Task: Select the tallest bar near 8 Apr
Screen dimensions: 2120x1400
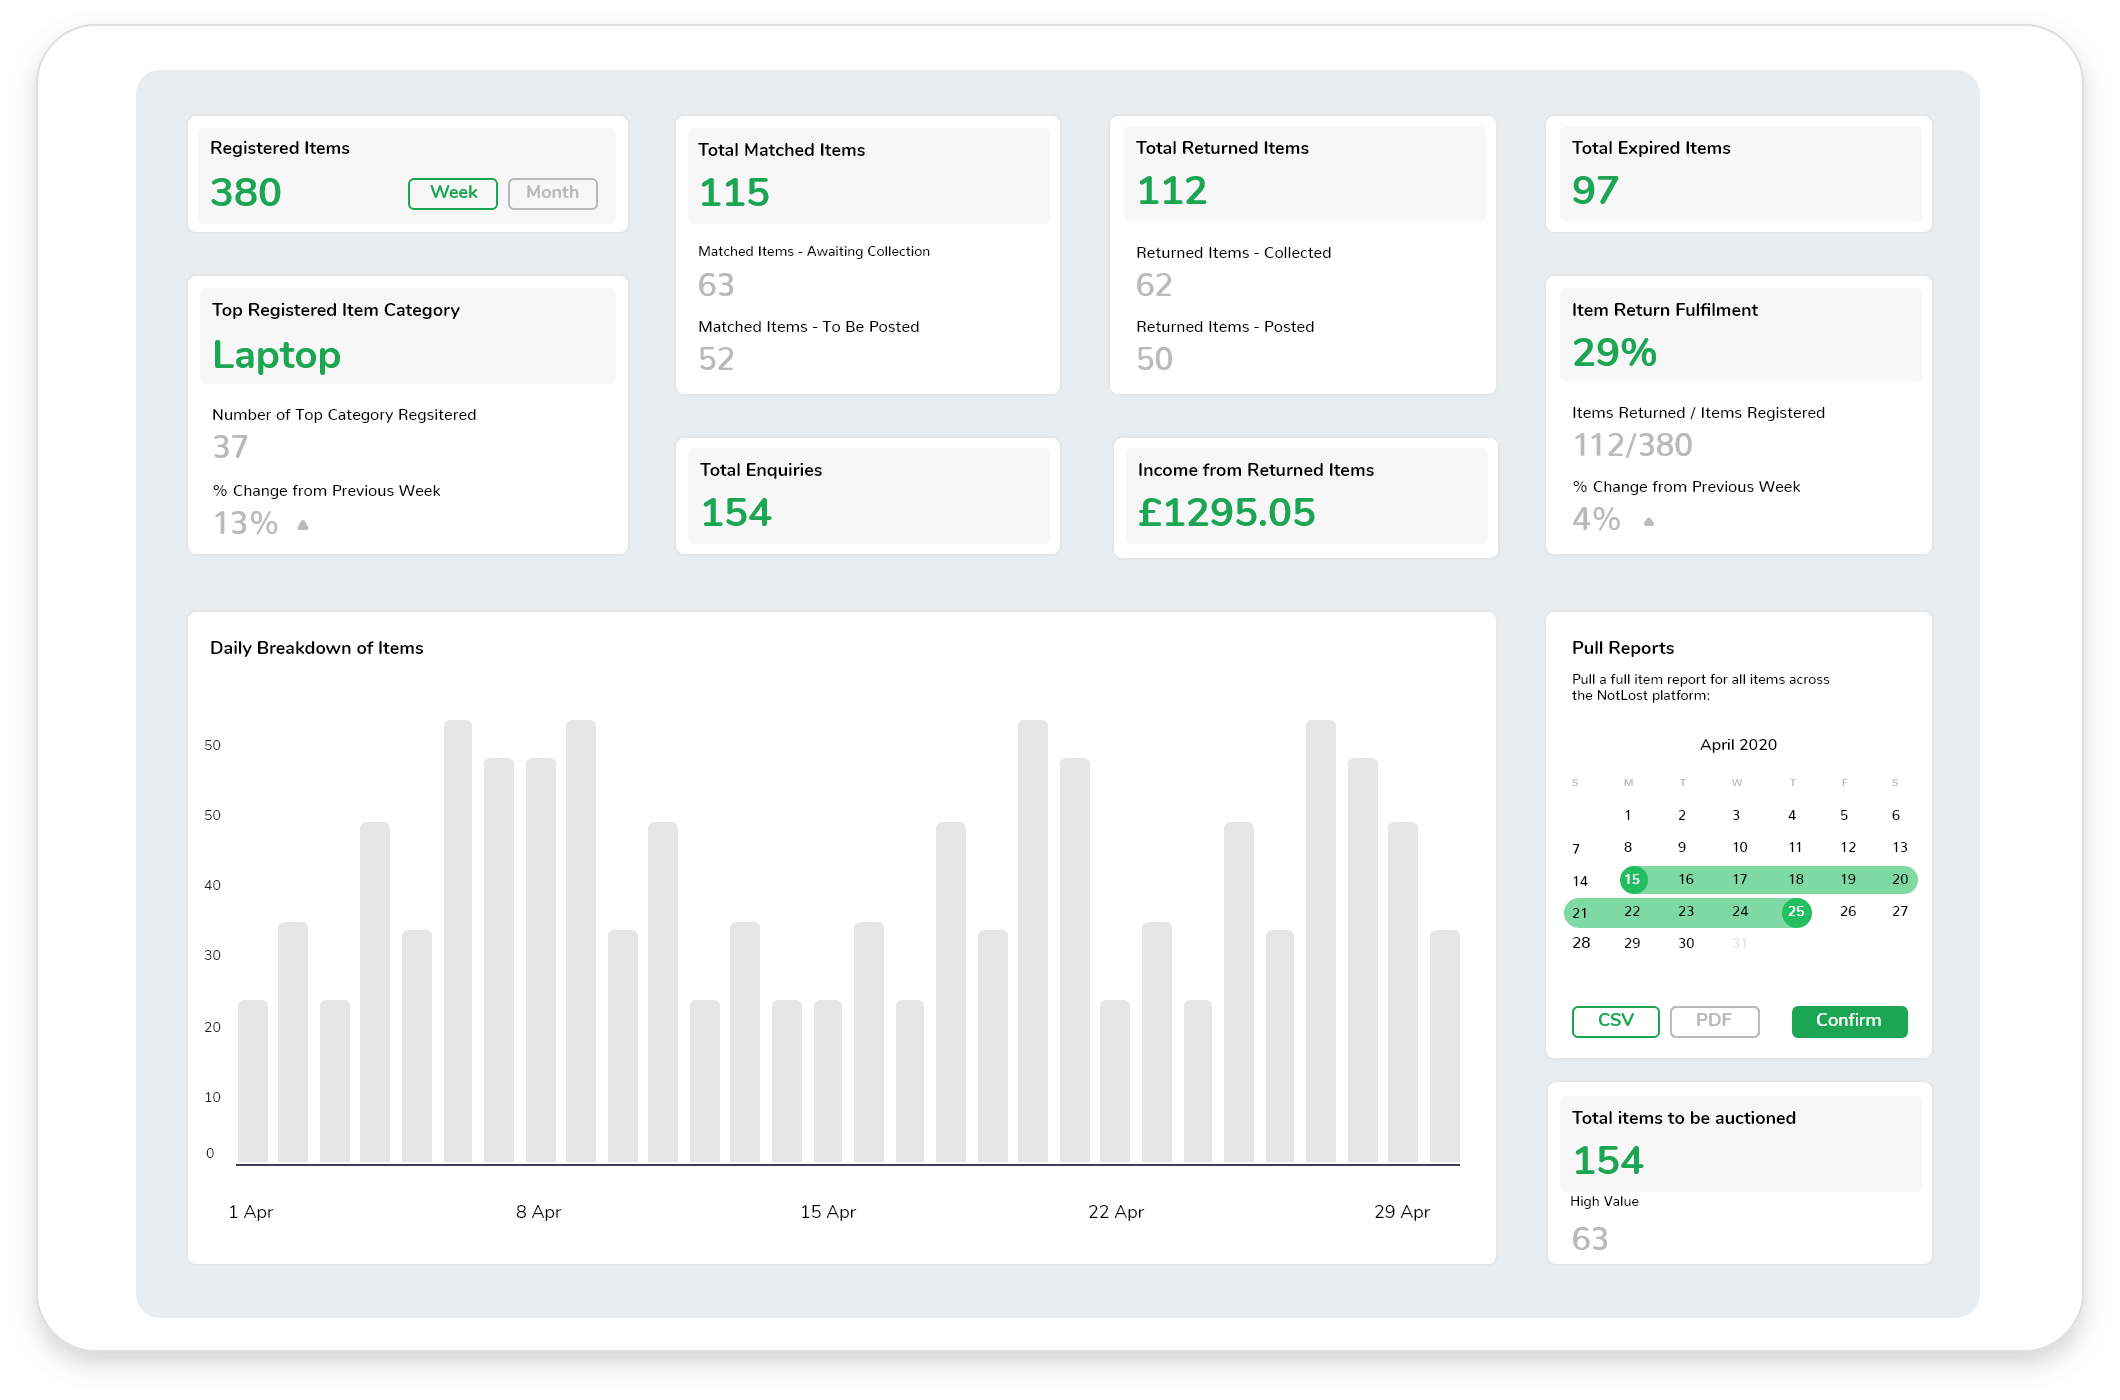Action: pos(580,940)
